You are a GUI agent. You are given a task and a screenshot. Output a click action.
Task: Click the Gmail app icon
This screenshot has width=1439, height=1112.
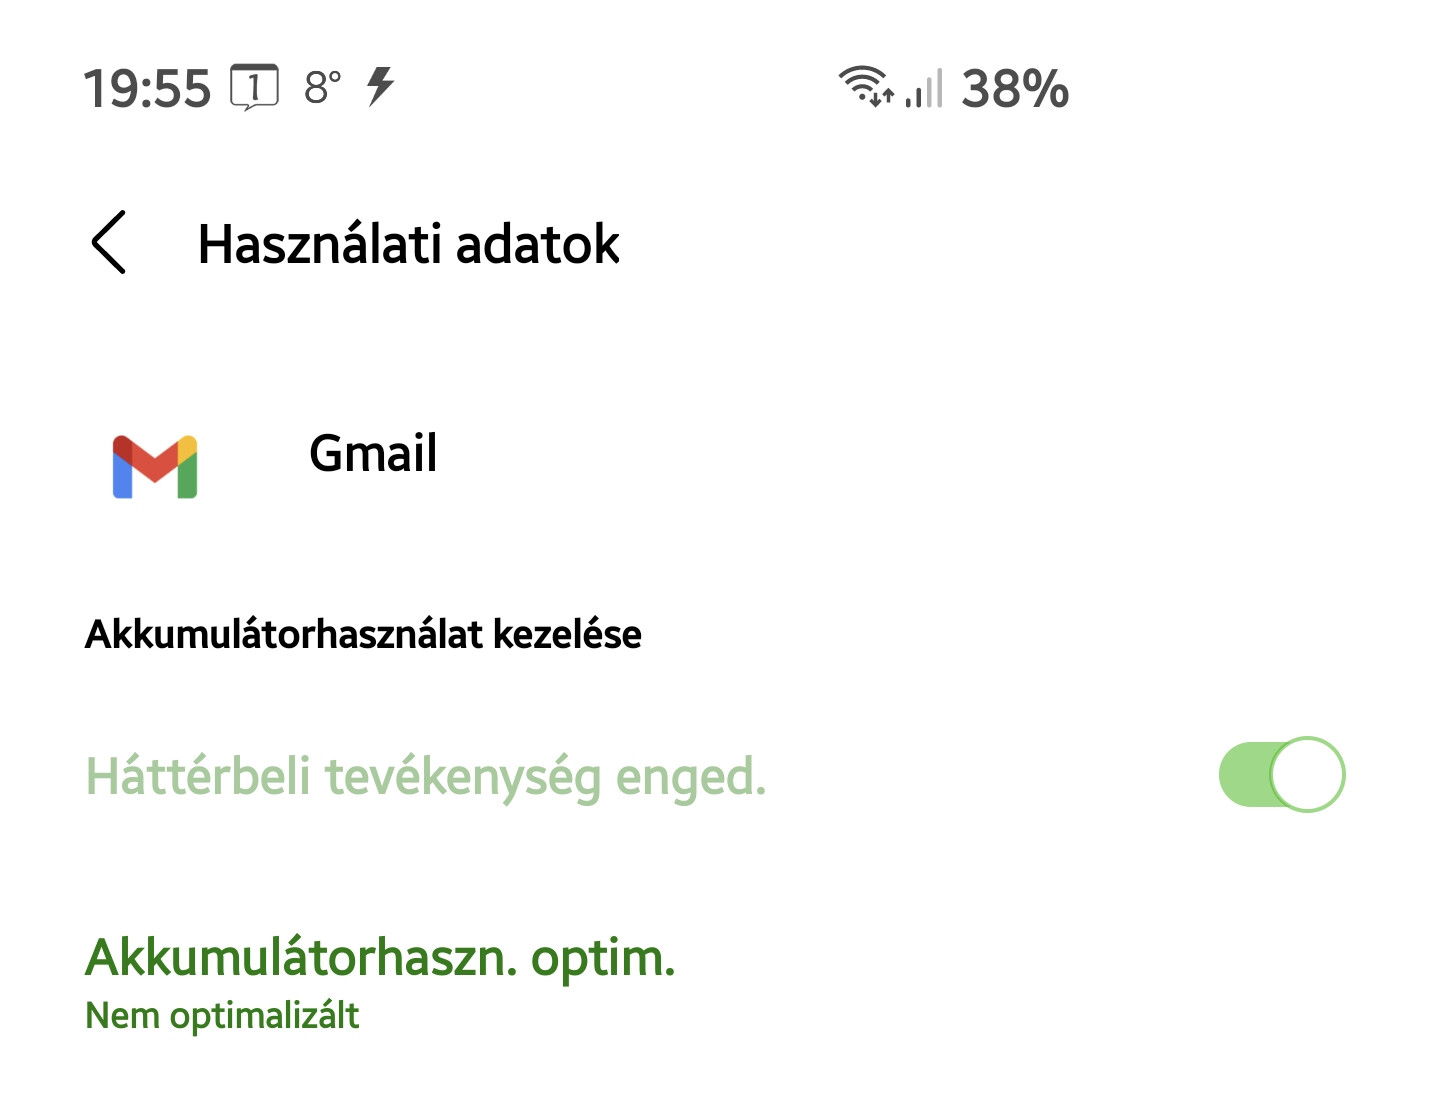(x=155, y=466)
